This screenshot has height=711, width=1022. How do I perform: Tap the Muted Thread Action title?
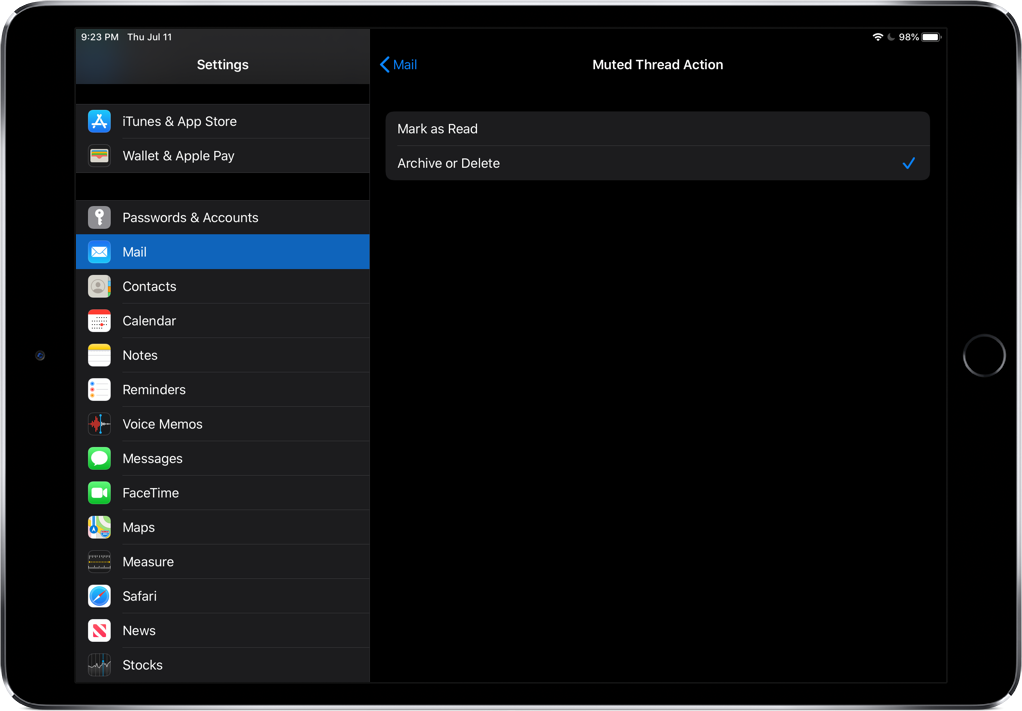[658, 65]
